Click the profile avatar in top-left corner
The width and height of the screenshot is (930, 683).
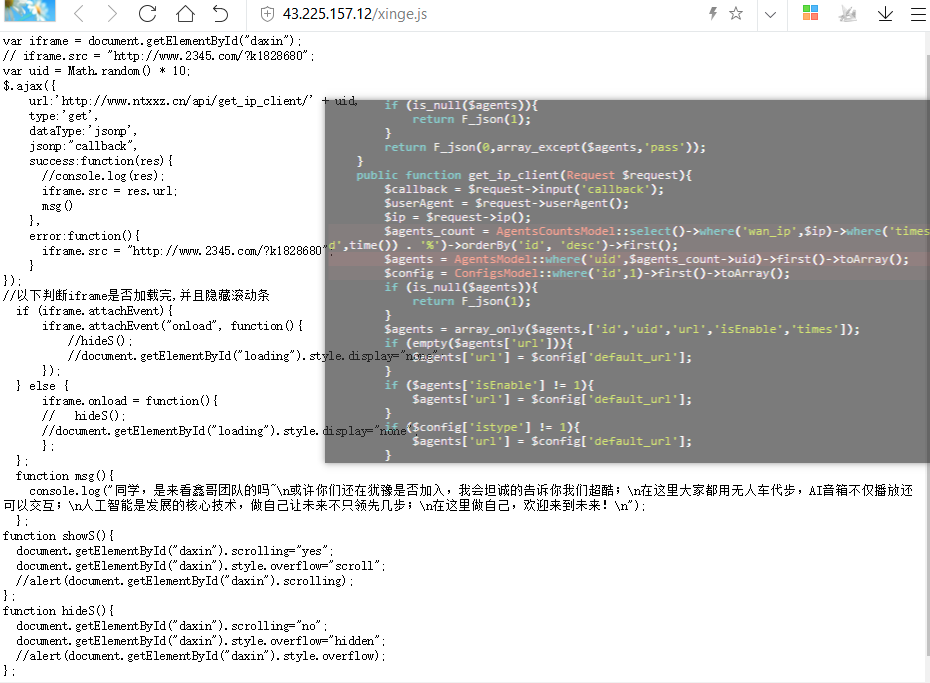pyautogui.click(x=28, y=12)
